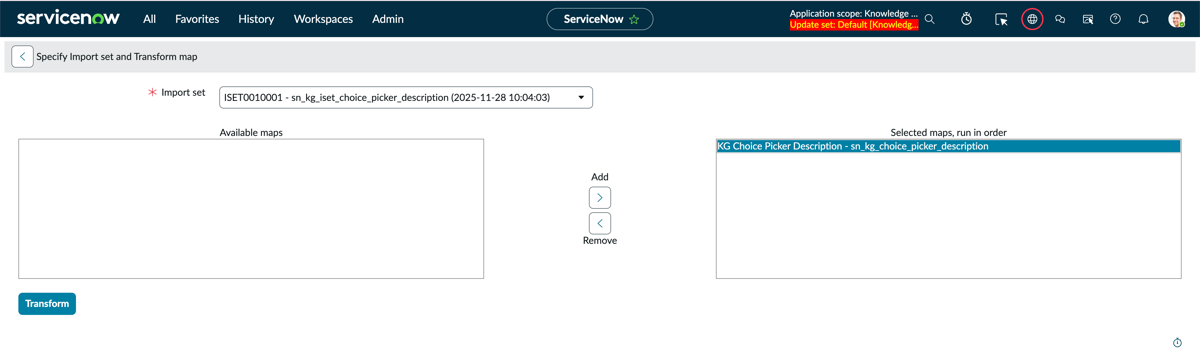
Task: Open the notifications bell icon
Action: [1143, 19]
